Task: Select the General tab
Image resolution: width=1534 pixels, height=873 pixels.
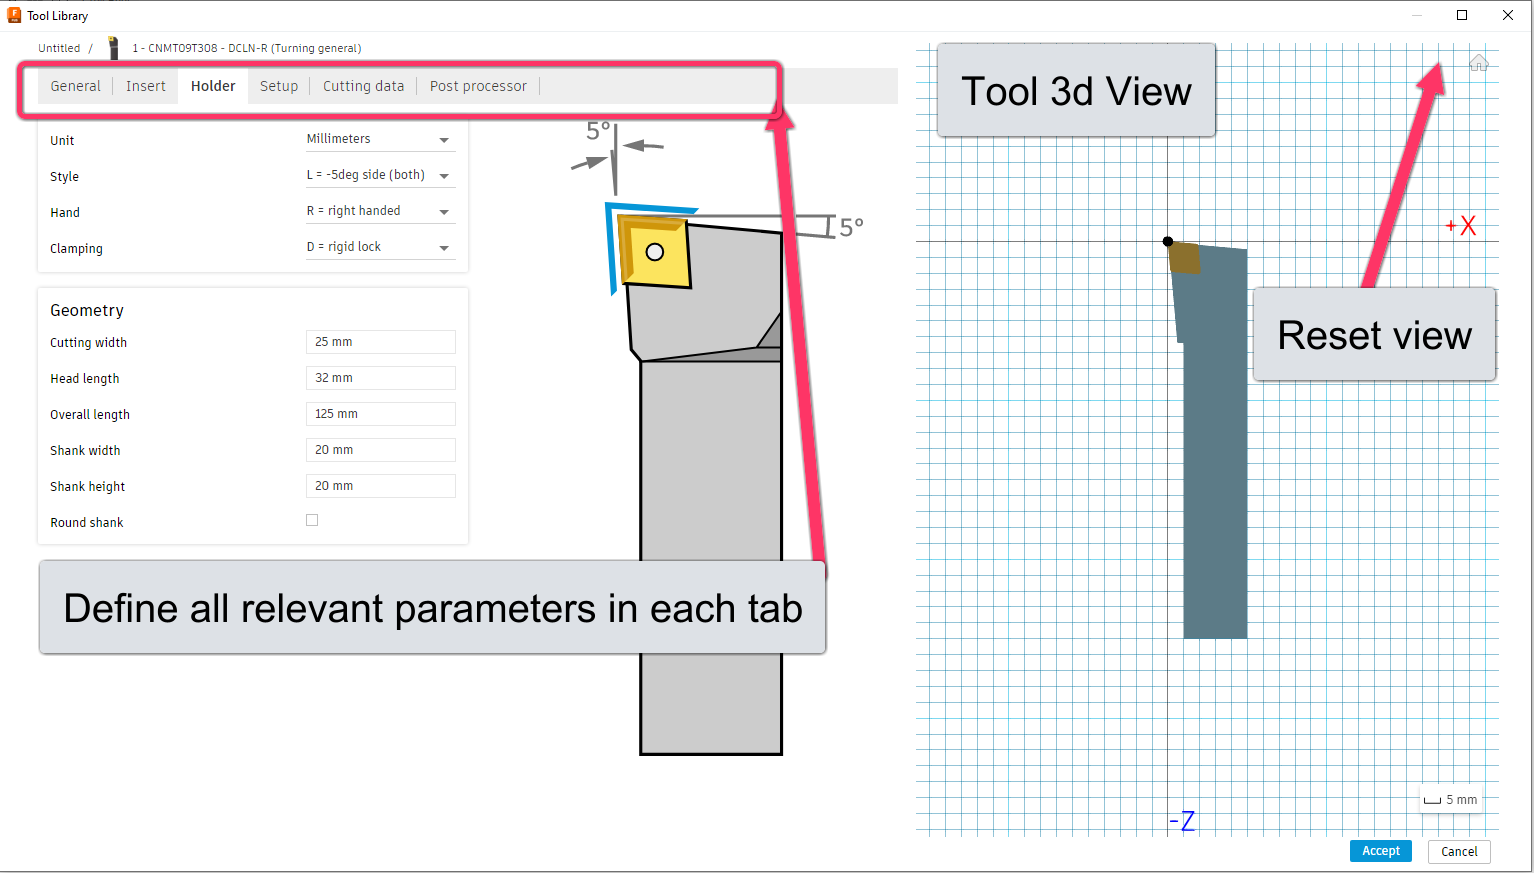Action: coord(75,86)
